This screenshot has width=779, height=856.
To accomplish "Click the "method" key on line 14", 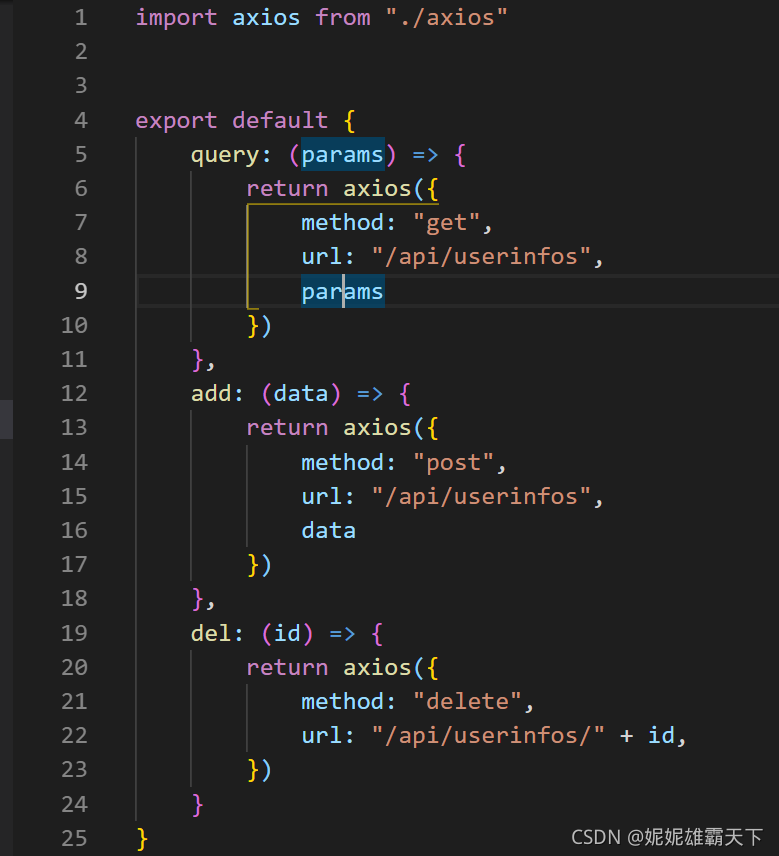I will (343, 463).
